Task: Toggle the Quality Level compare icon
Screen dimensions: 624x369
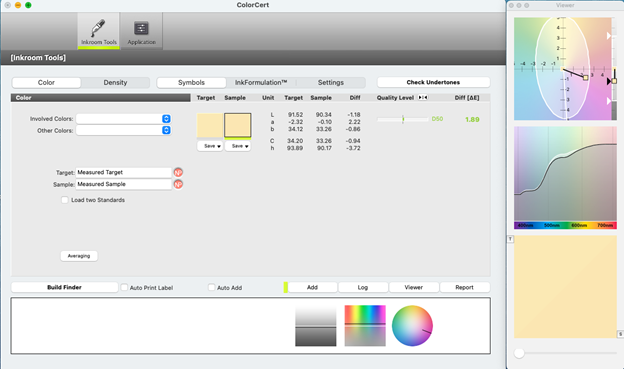Action: pos(423,98)
